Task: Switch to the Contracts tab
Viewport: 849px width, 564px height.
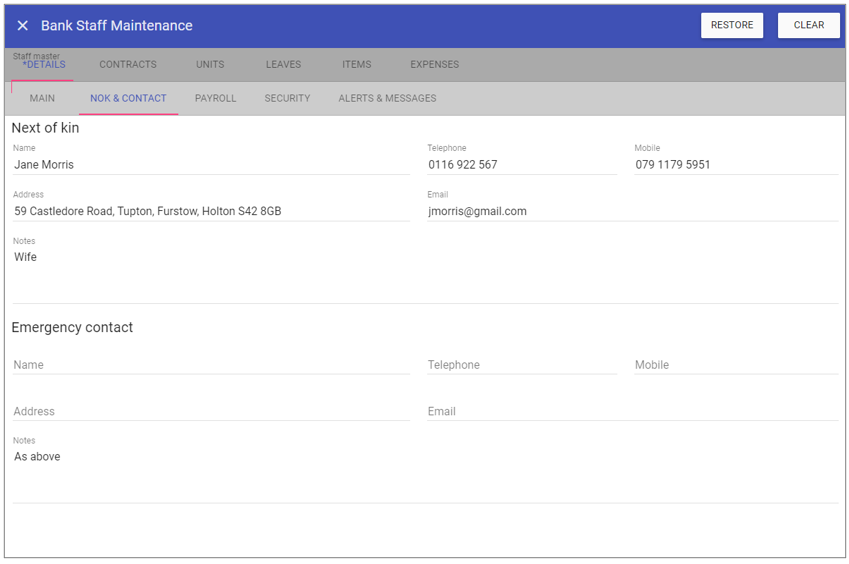Action: pyautogui.click(x=128, y=65)
